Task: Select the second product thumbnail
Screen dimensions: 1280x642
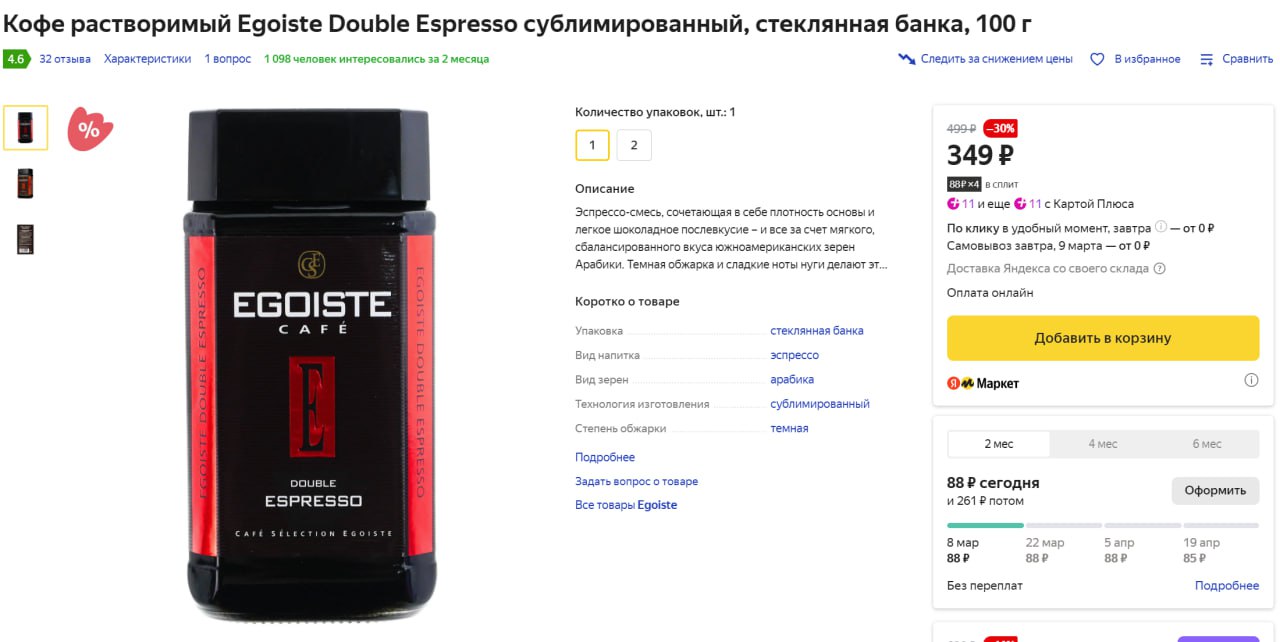Action: tap(25, 183)
